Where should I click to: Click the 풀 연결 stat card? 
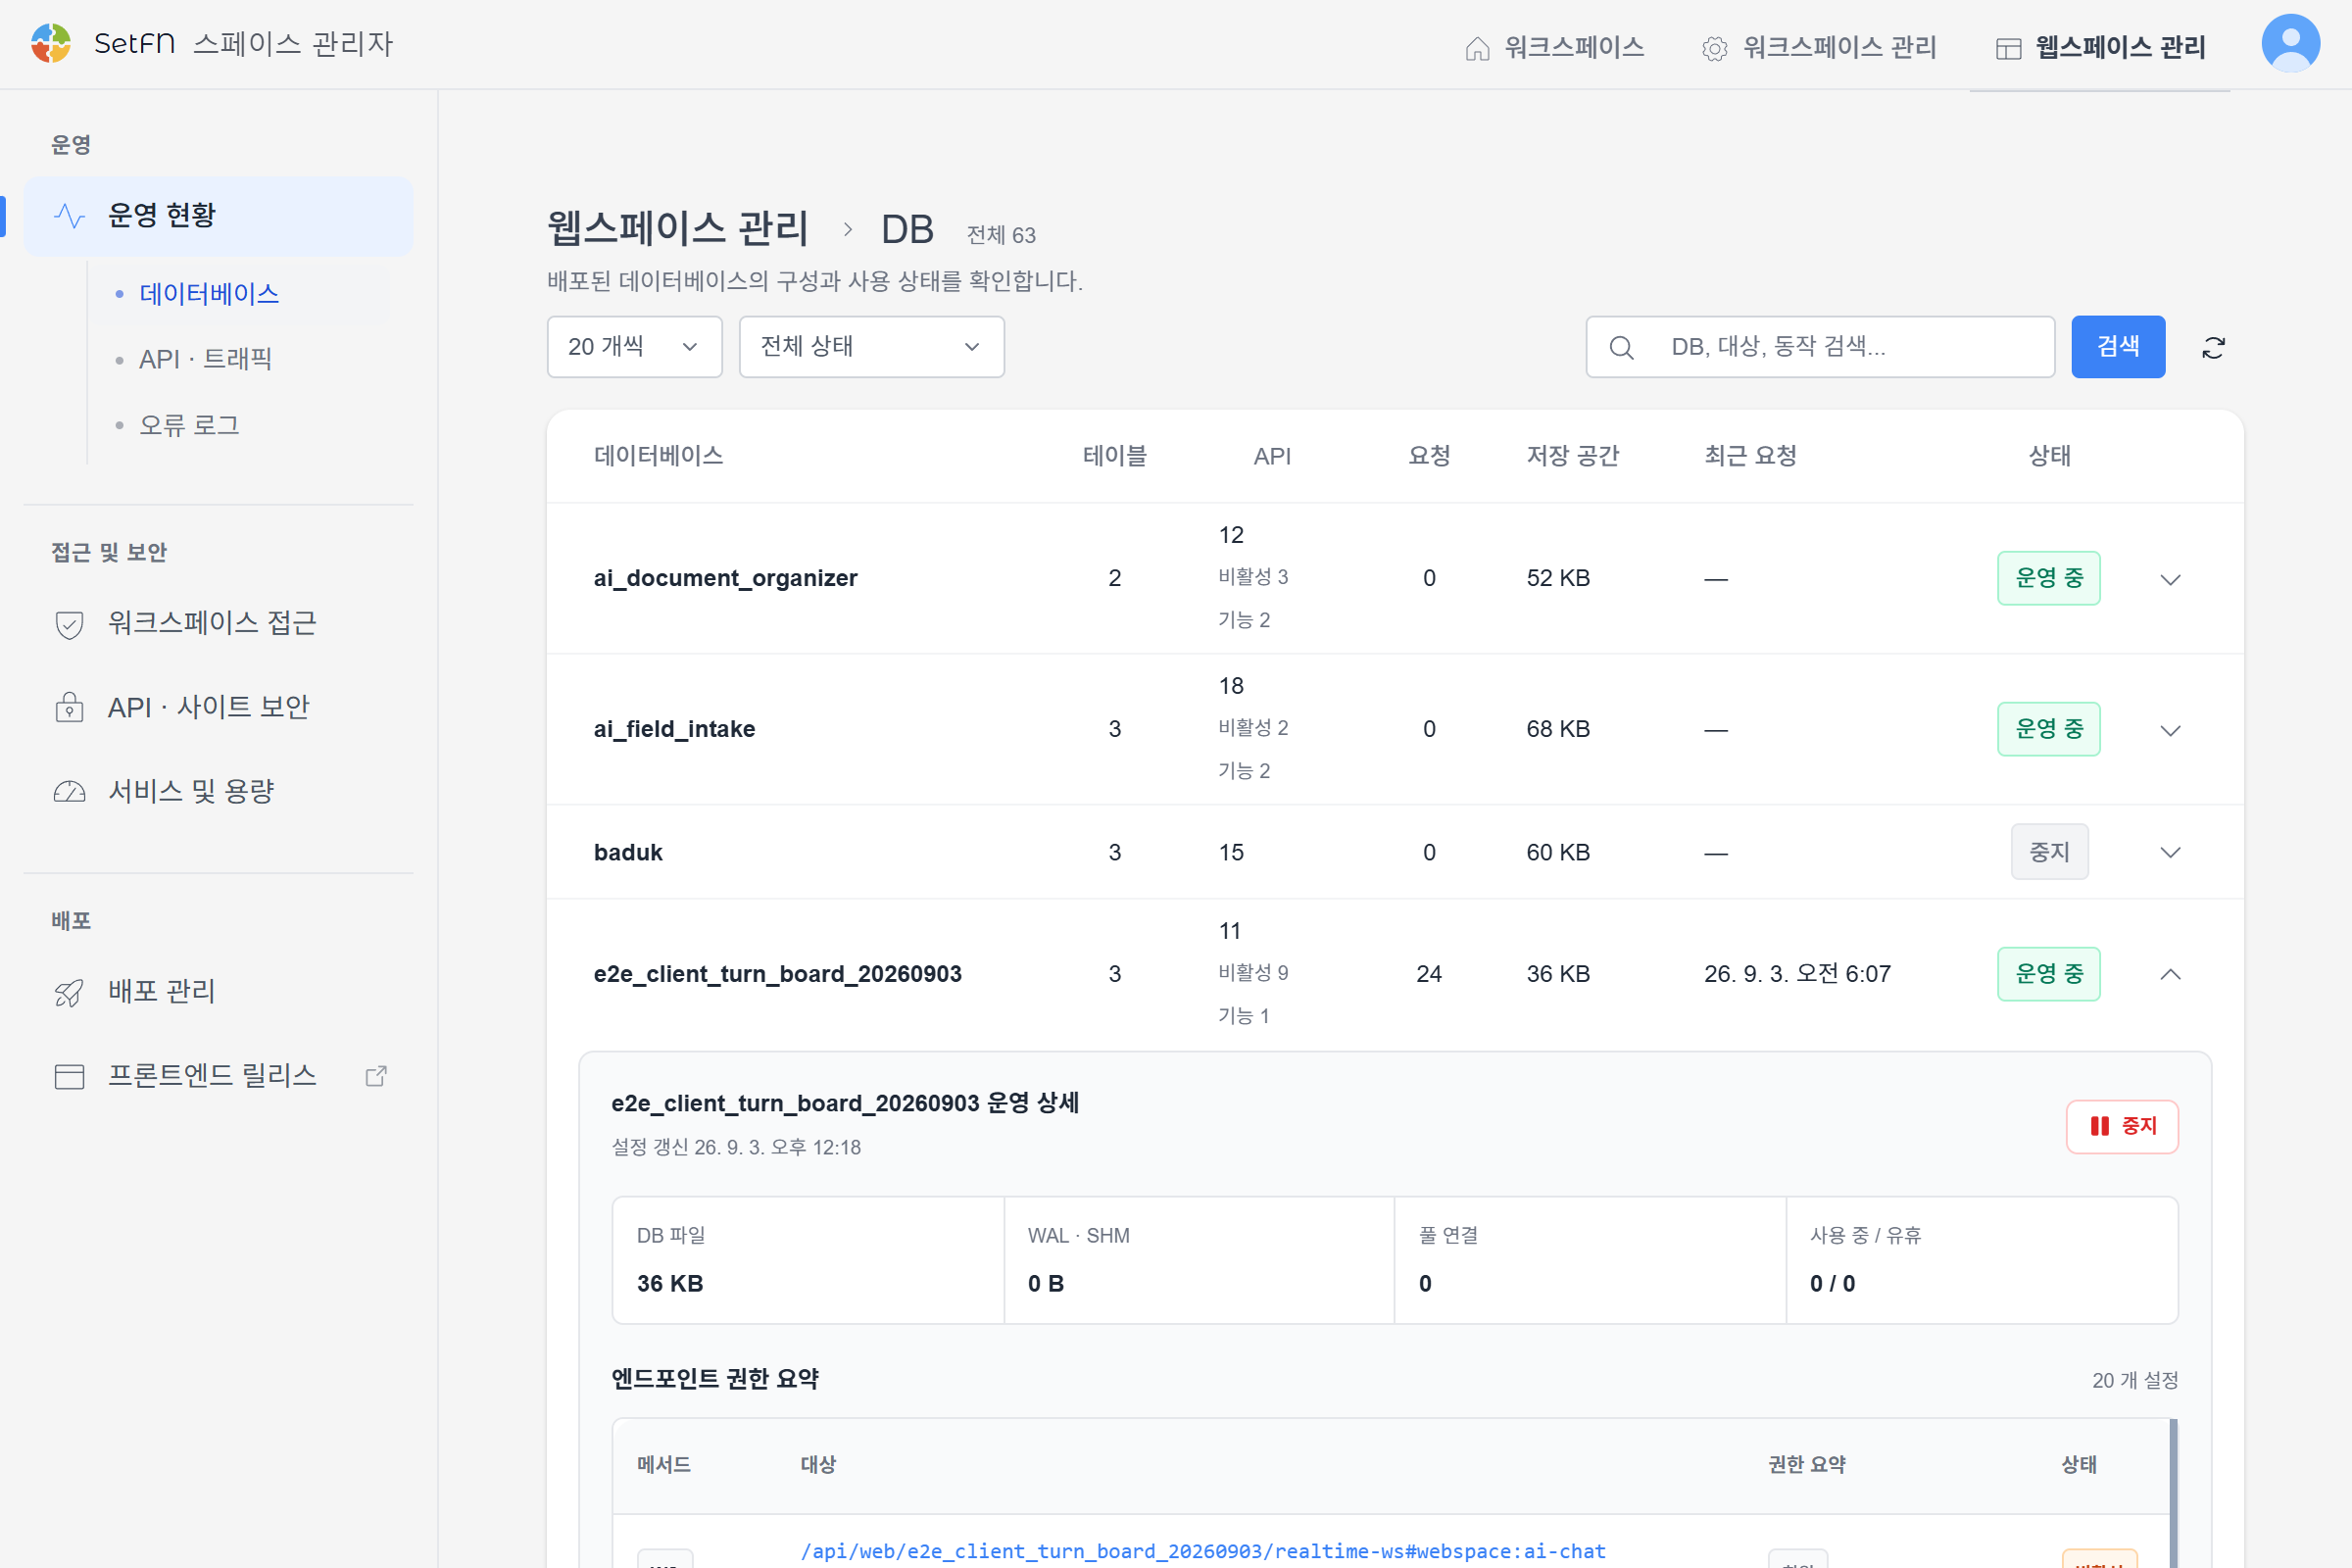[1590, 1260]
